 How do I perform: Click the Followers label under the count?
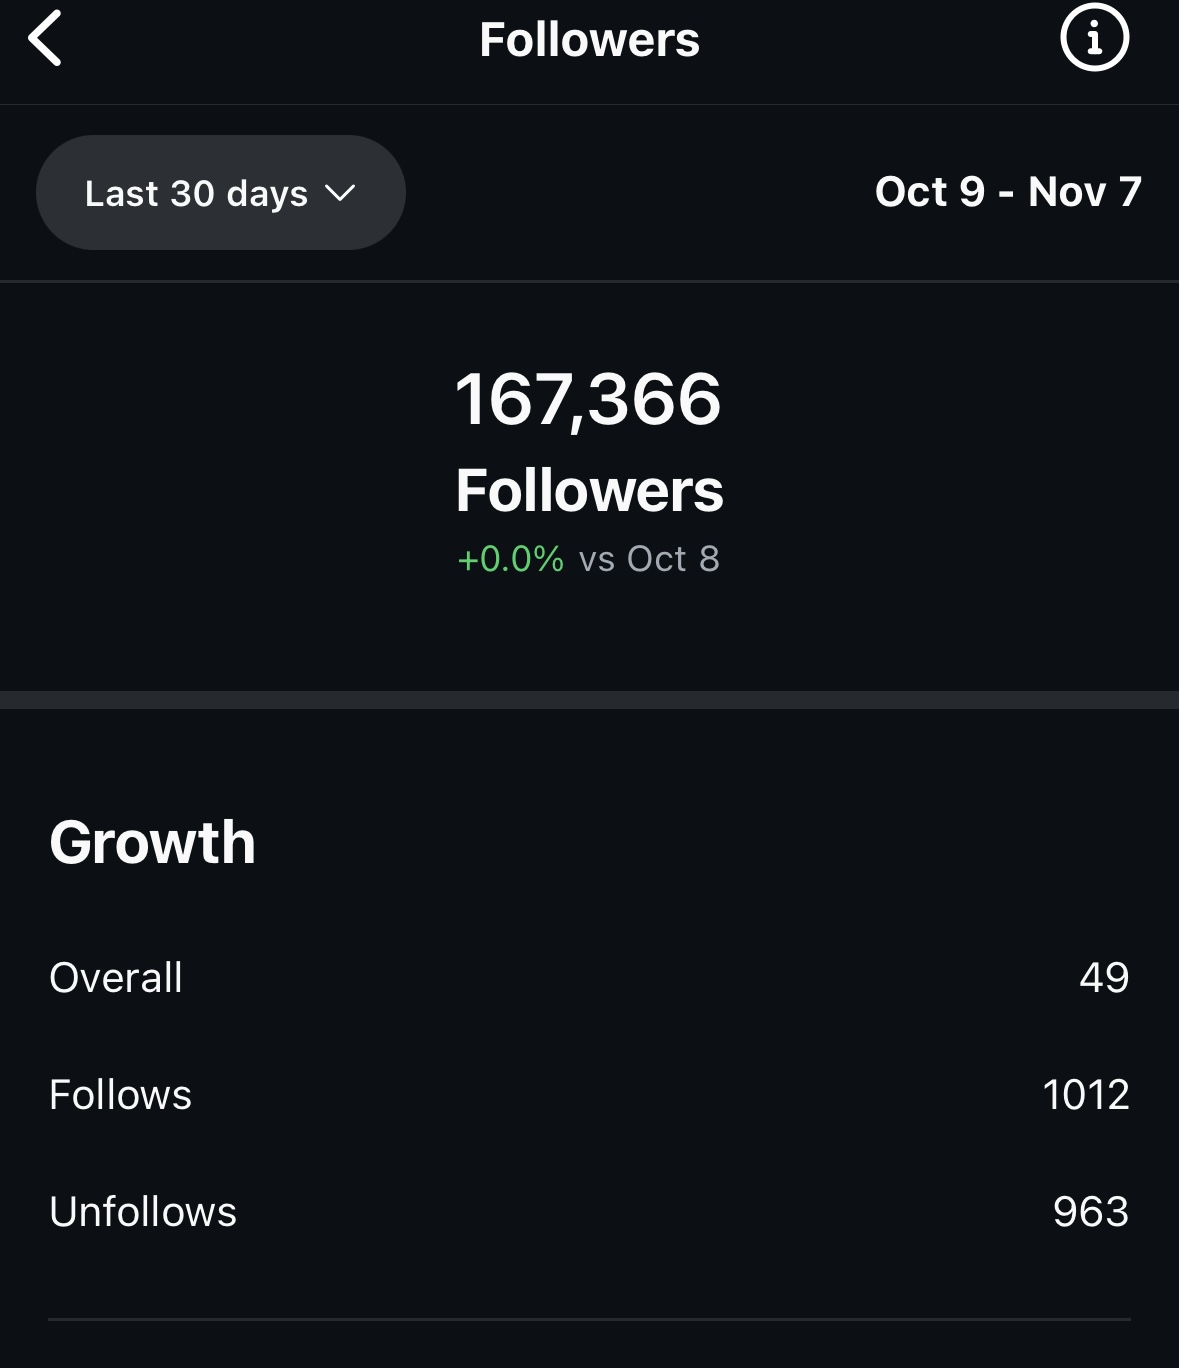[x=589, y=491]
